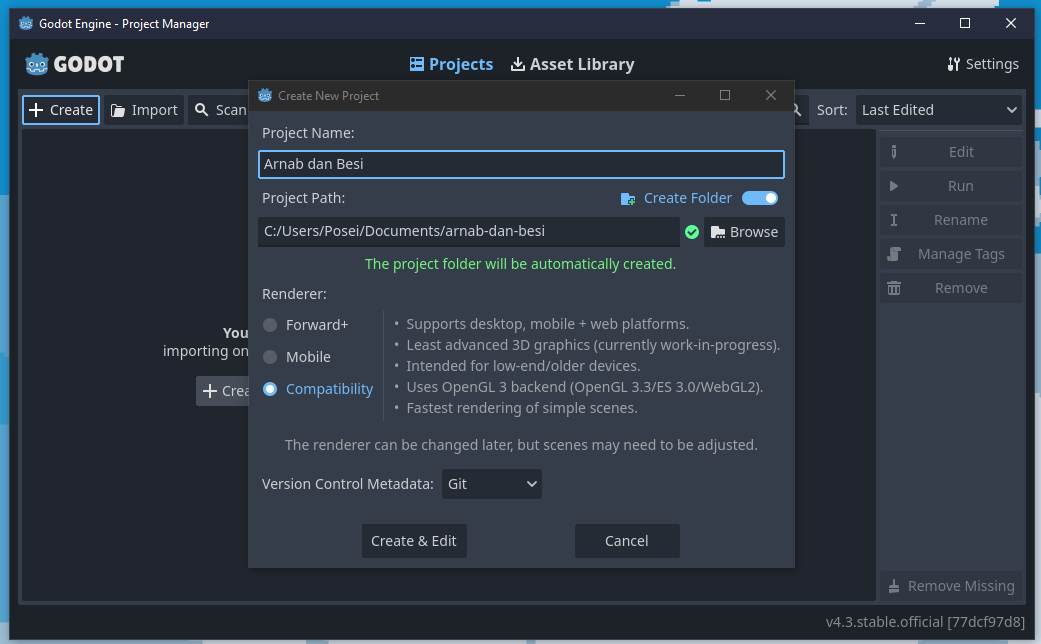Click the Create Folder label link
The width and height of the screenshot is (1041, 644).
(x=688, y=199)
